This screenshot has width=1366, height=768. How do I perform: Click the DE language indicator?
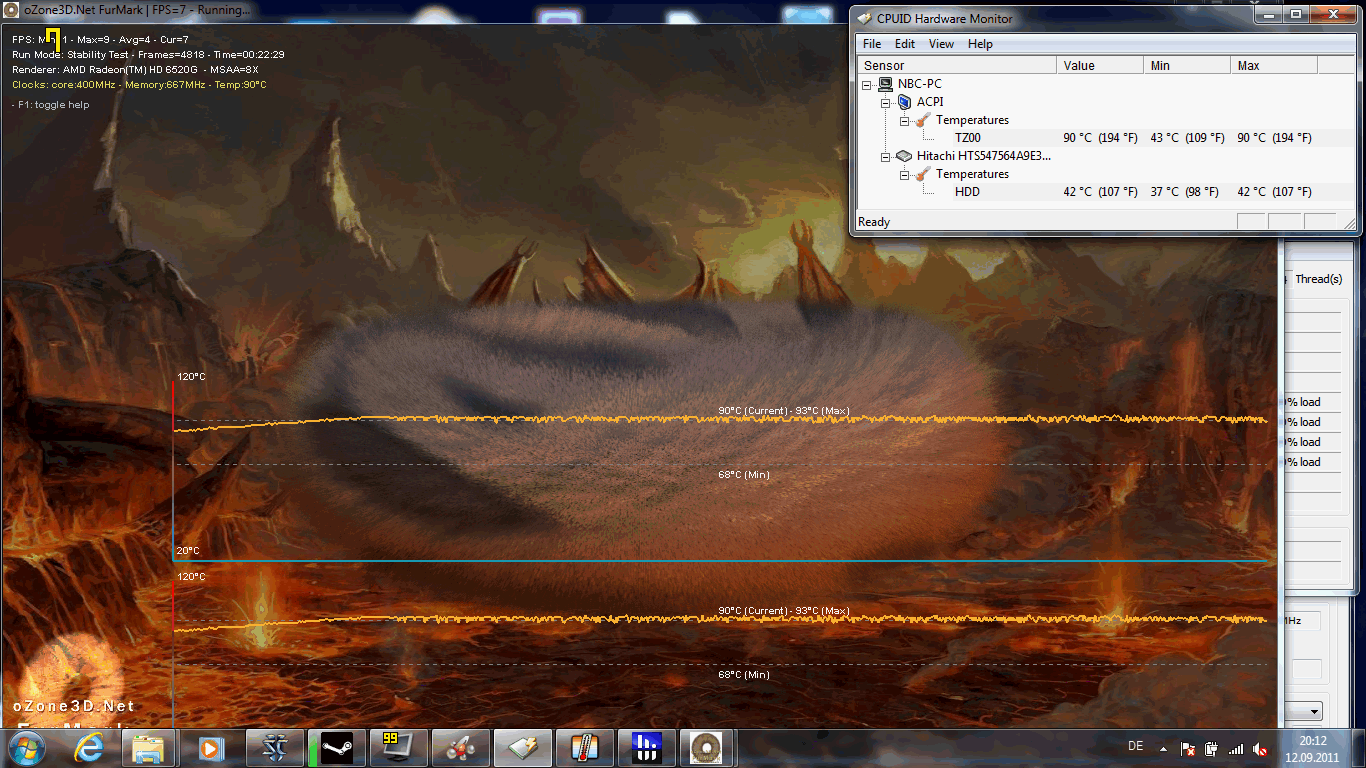point(1135,746)
